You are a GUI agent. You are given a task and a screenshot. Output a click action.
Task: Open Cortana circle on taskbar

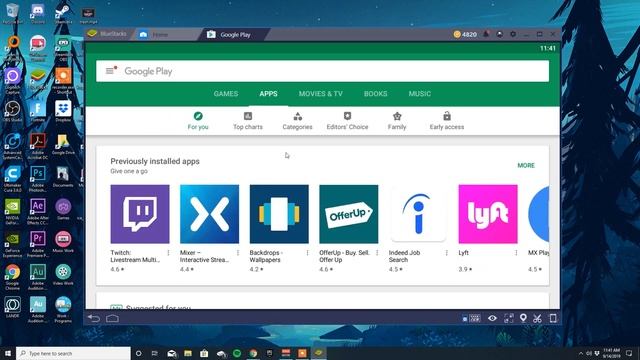(138, 353)
